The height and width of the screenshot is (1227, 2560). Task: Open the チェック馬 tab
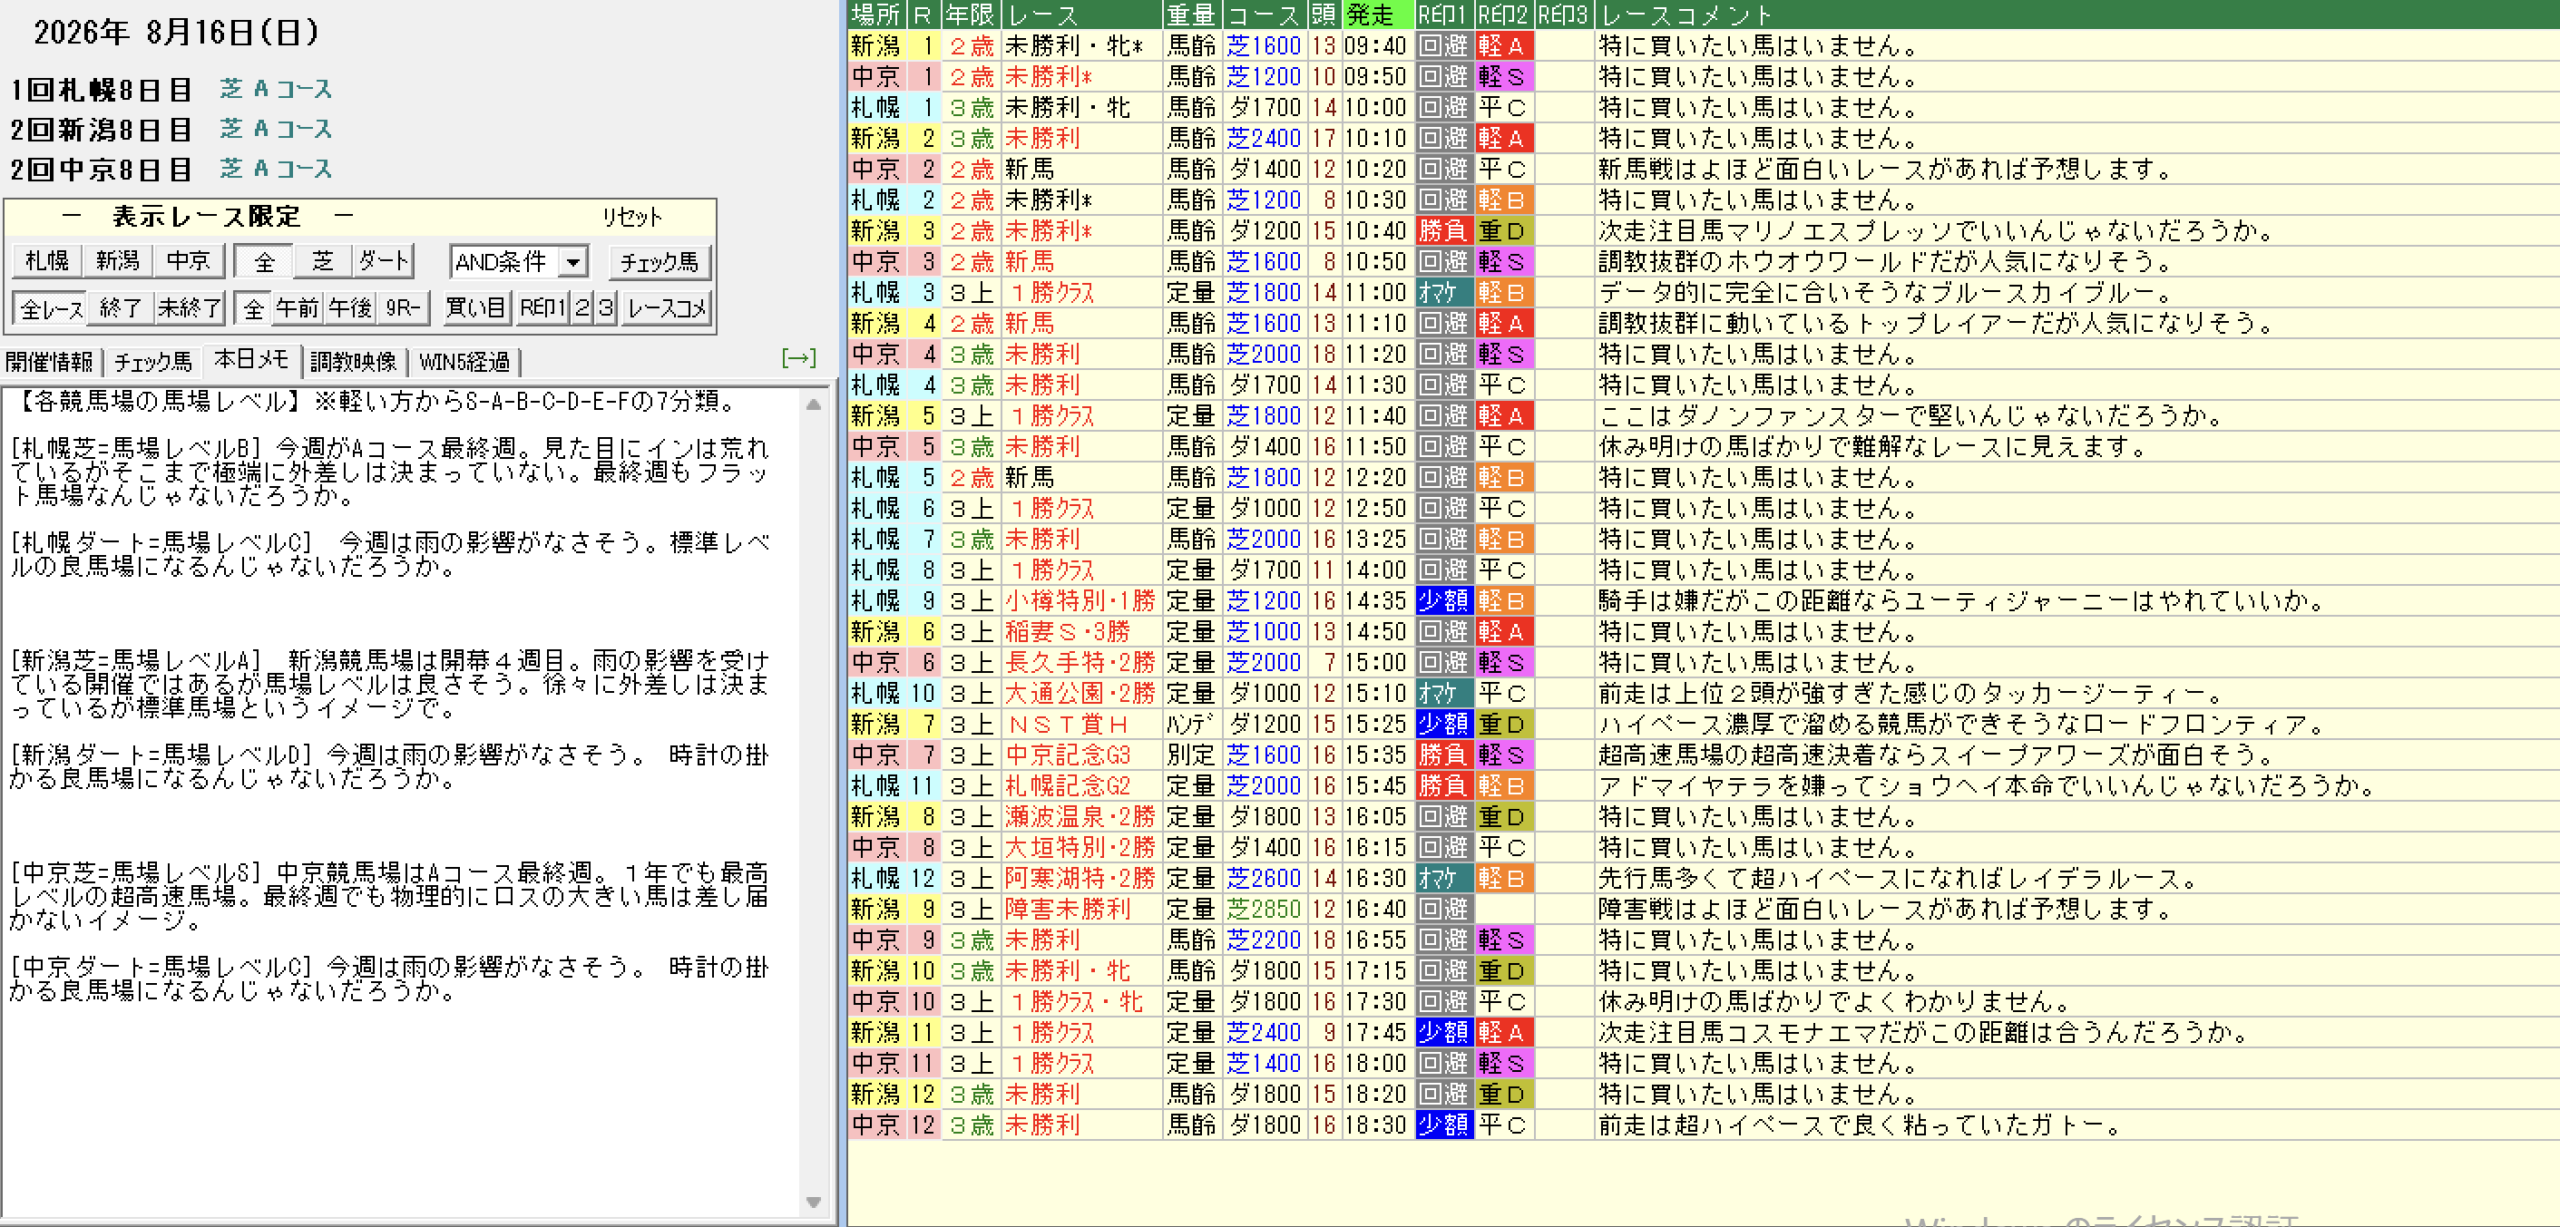(x=152, y=362)
